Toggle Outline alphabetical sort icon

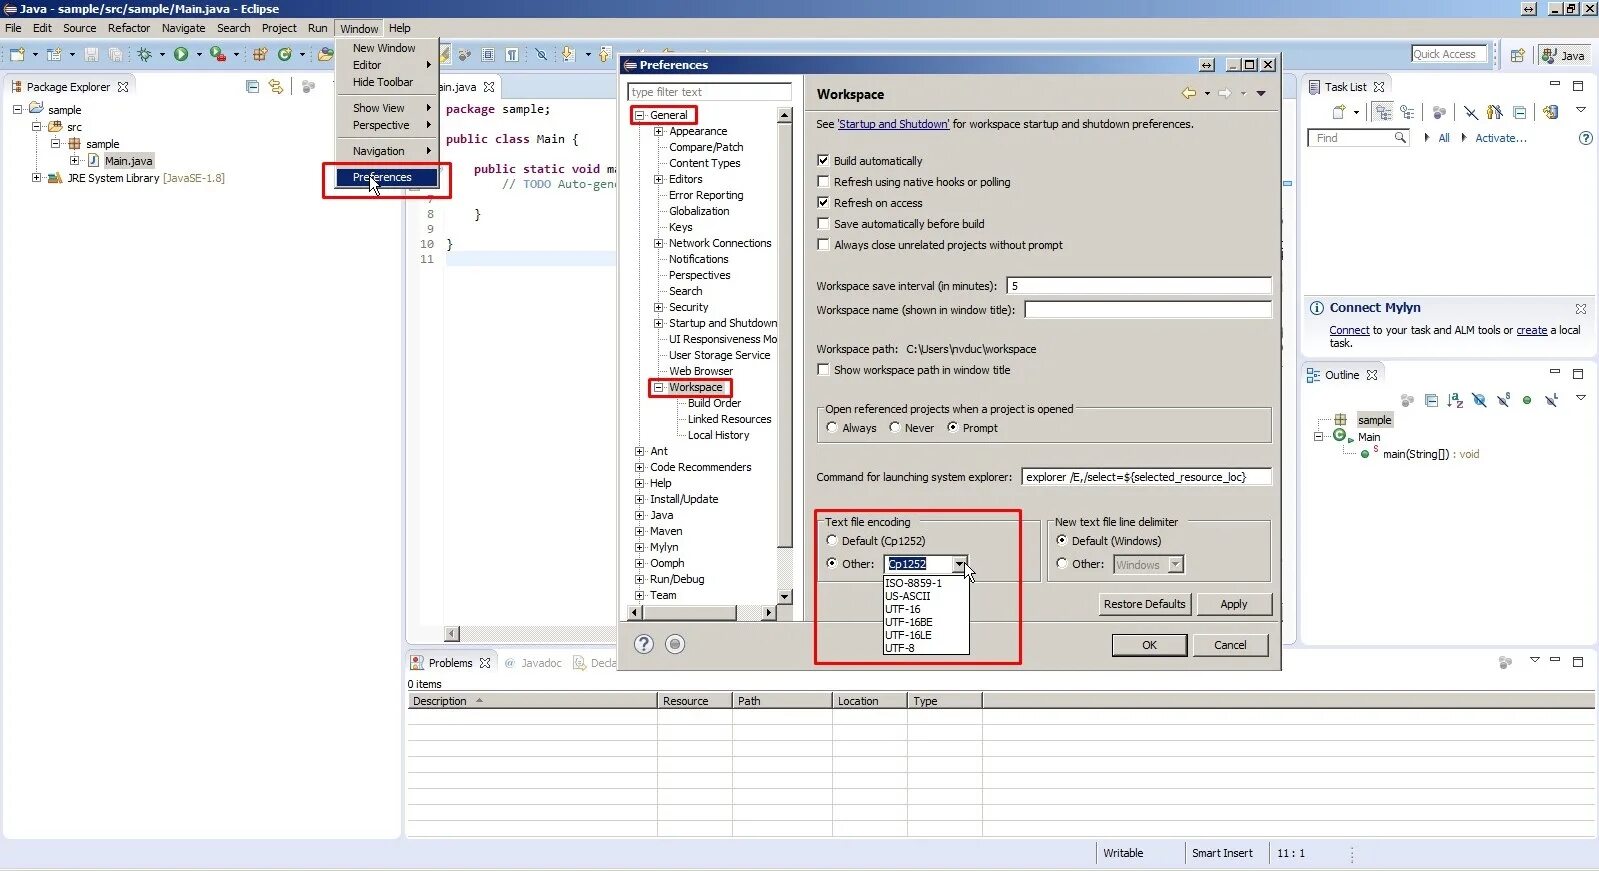[x=1455, y=400]
